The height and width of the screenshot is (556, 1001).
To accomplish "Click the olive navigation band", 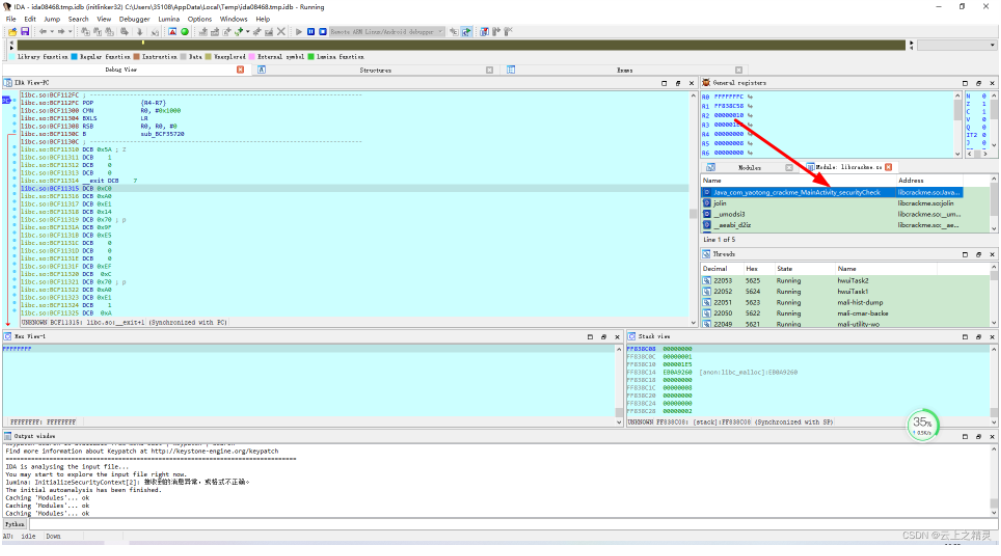I will (x=461, y=45).
